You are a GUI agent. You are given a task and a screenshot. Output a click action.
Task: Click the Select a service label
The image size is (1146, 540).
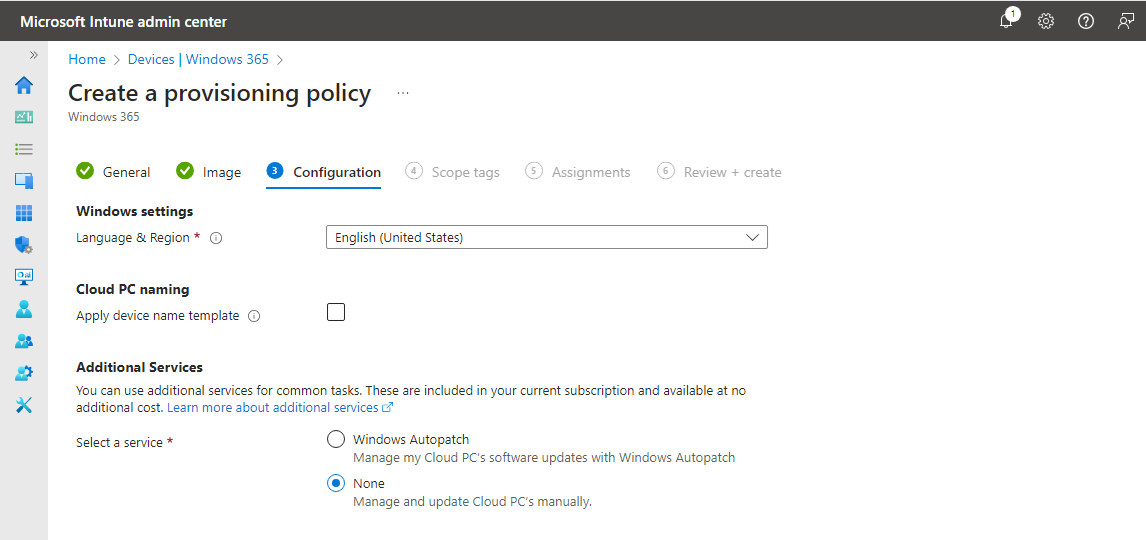coord(119,443)
